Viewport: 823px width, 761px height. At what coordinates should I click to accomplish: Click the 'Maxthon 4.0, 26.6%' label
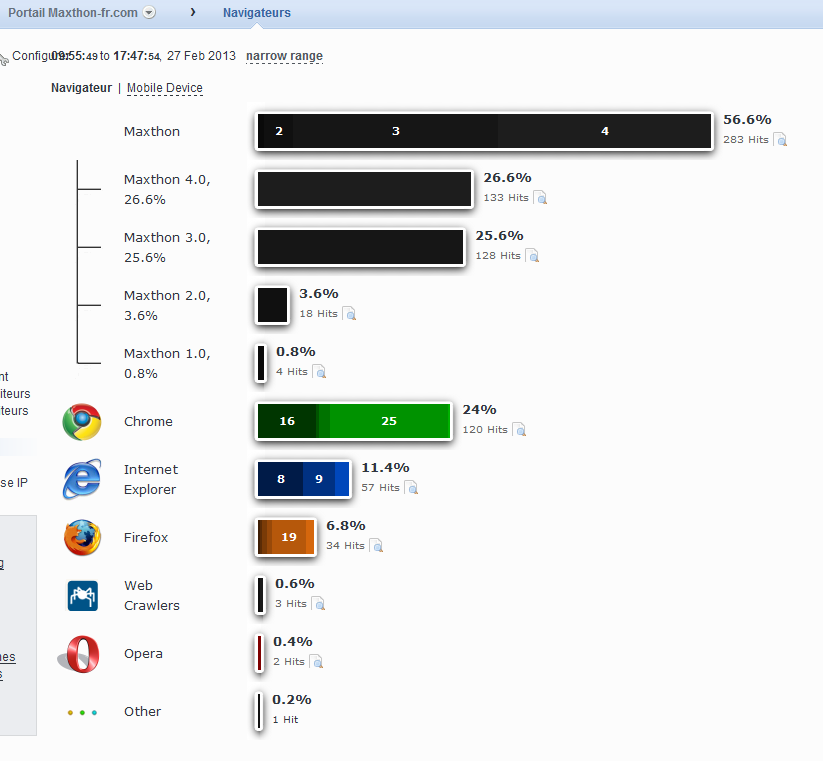[167, 189]
